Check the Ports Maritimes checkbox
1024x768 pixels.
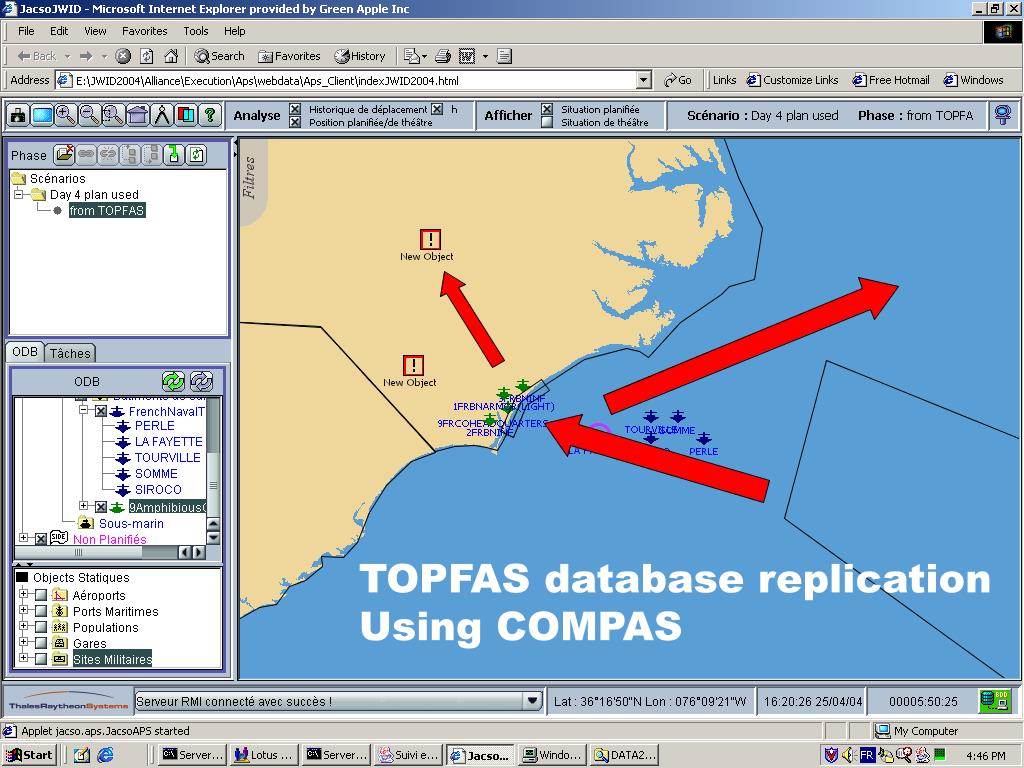40,611
